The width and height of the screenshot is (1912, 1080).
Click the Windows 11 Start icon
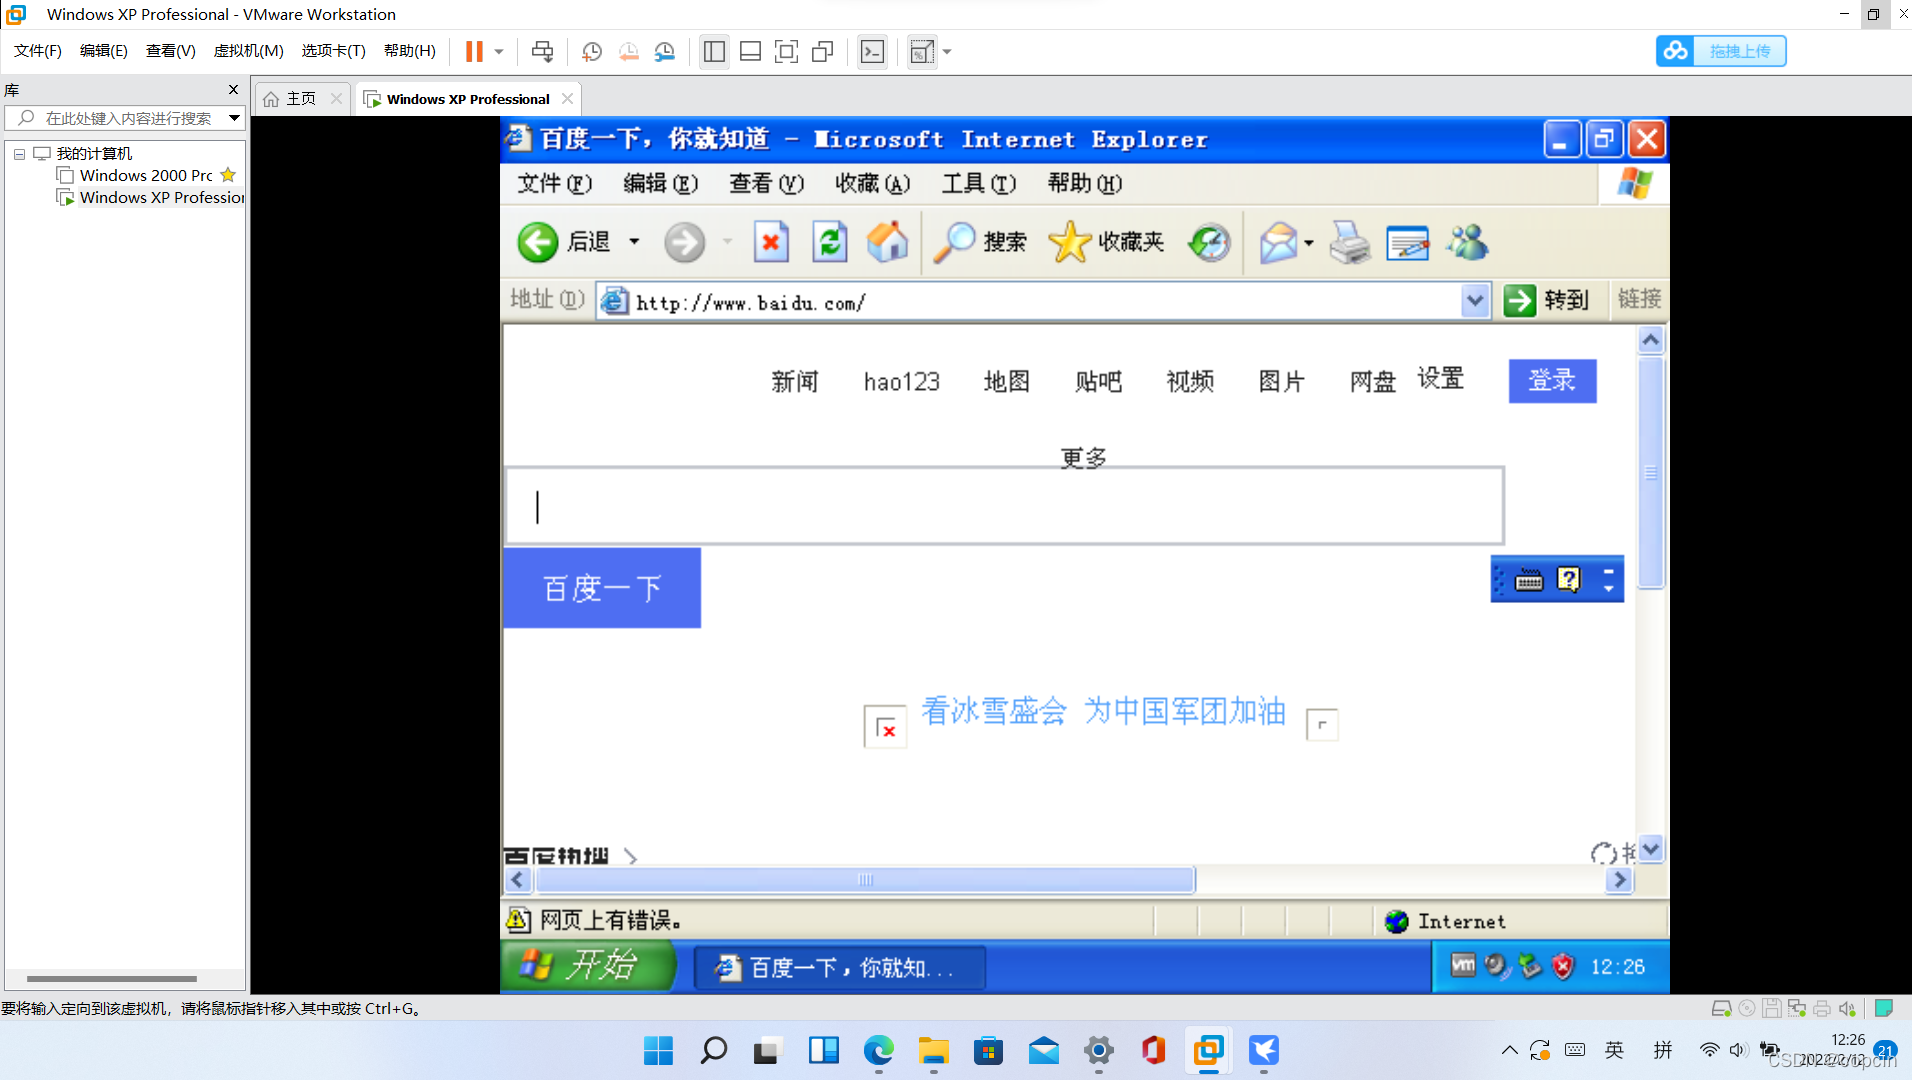tap(658, 1050)
